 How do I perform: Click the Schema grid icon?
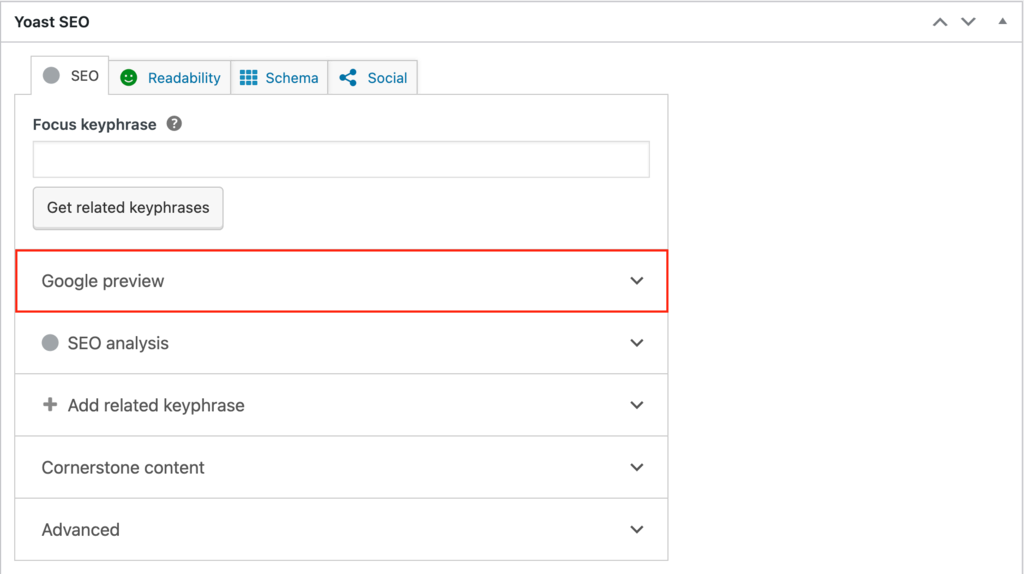(249, 78)
